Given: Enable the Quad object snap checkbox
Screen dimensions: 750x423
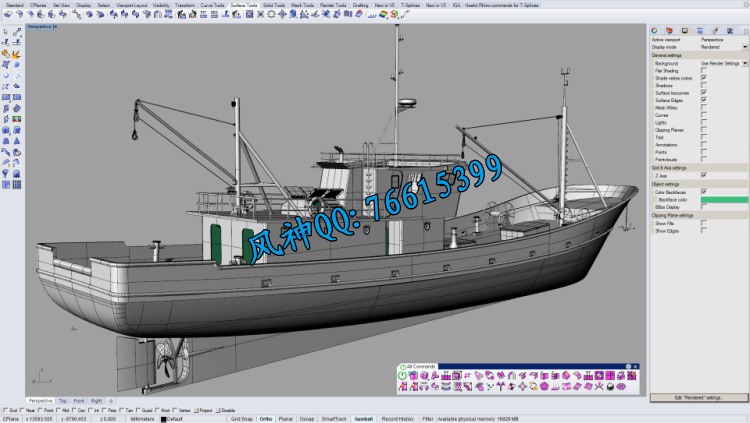Looking at the screenshot, I should [x=138, y=410].
